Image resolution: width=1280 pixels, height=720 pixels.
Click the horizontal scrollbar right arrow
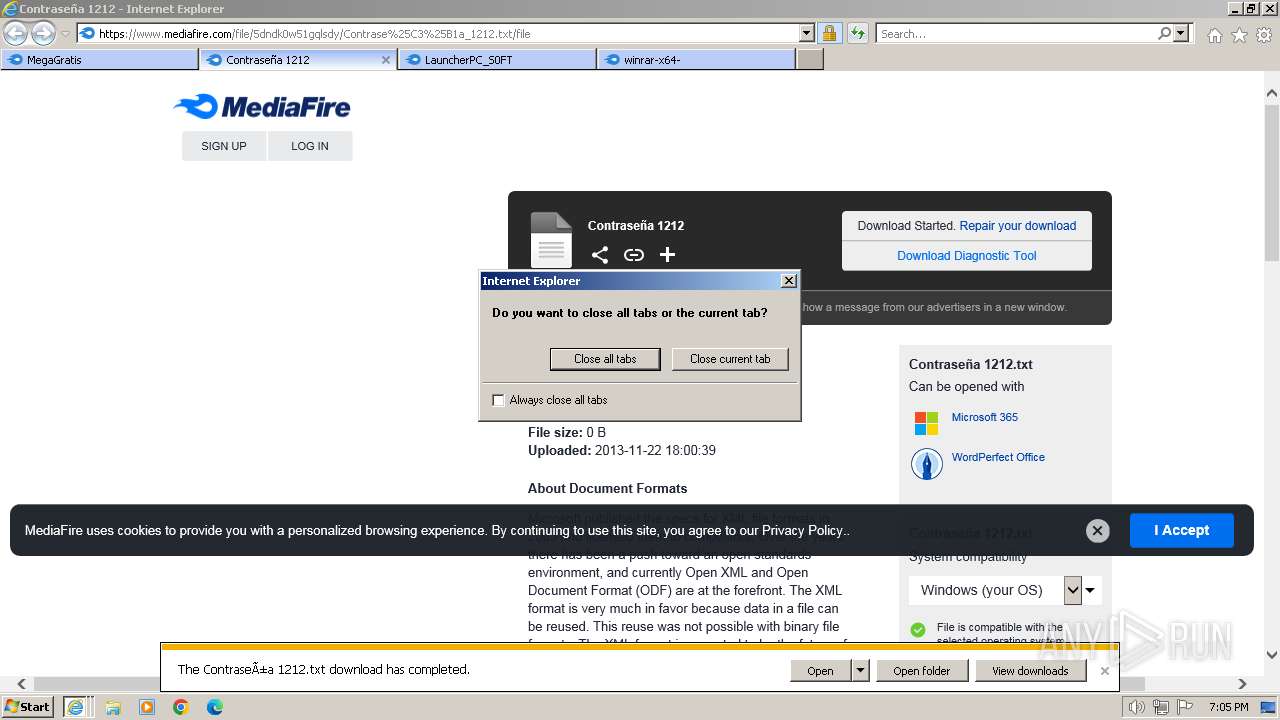pyautogui.click(x=1243, y=684)
